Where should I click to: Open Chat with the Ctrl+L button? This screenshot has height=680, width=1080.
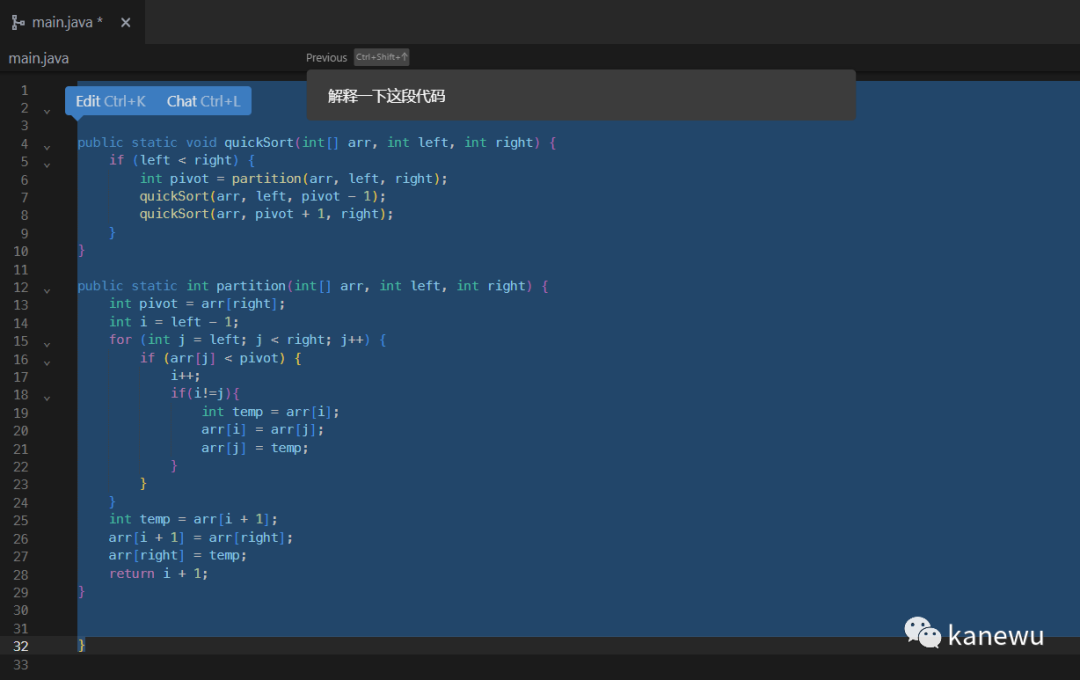point(203,101)
